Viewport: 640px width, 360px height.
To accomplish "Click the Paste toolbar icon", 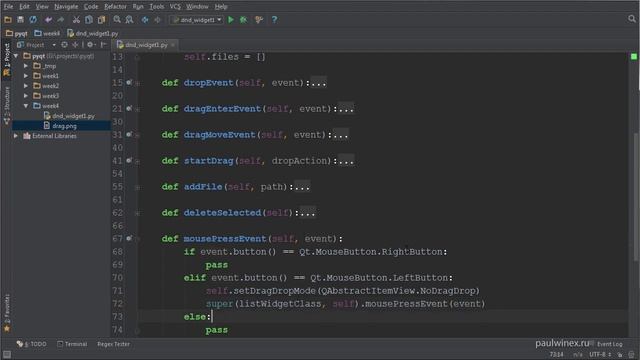I will [101, 20].
